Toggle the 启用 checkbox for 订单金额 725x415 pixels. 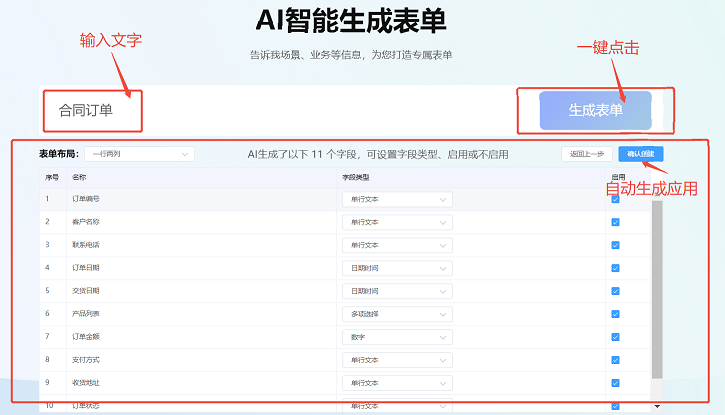[615, 337]
